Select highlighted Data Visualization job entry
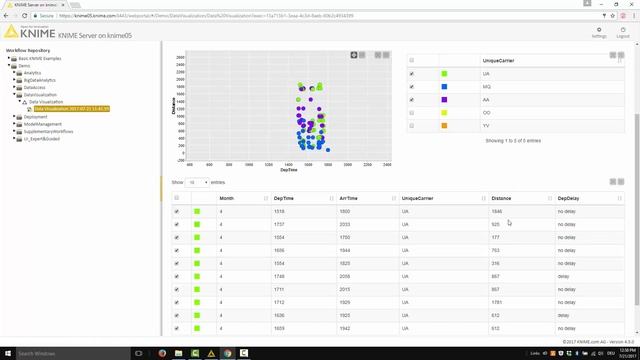This screenshot has height=360, width=640. tap(72, 109)
